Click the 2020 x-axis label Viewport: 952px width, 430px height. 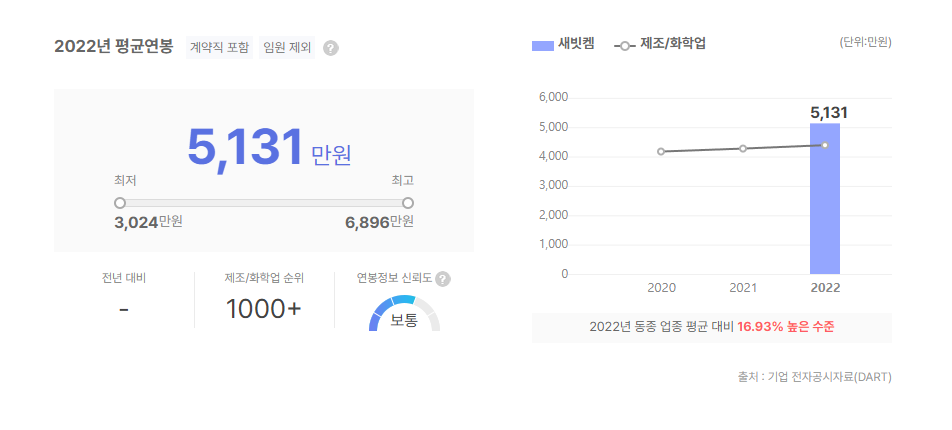click(x=661, y=288)
